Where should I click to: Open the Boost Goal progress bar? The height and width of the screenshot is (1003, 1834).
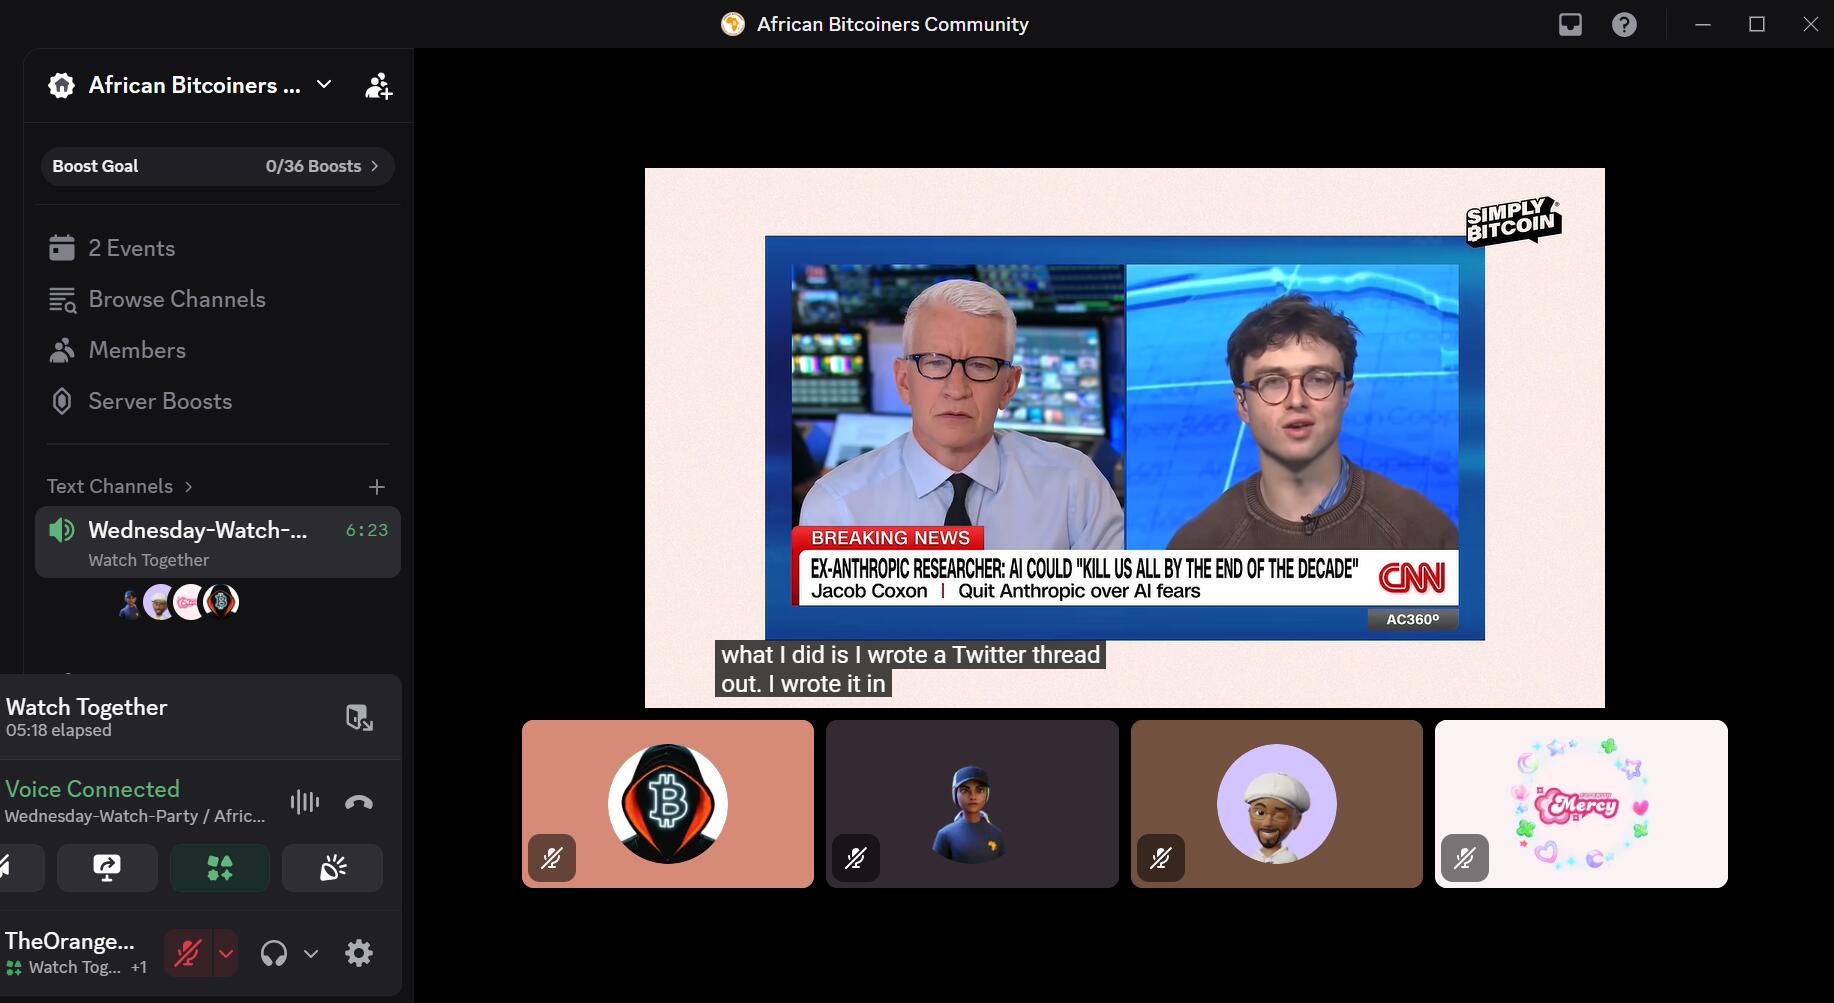[x=218, y=166]
